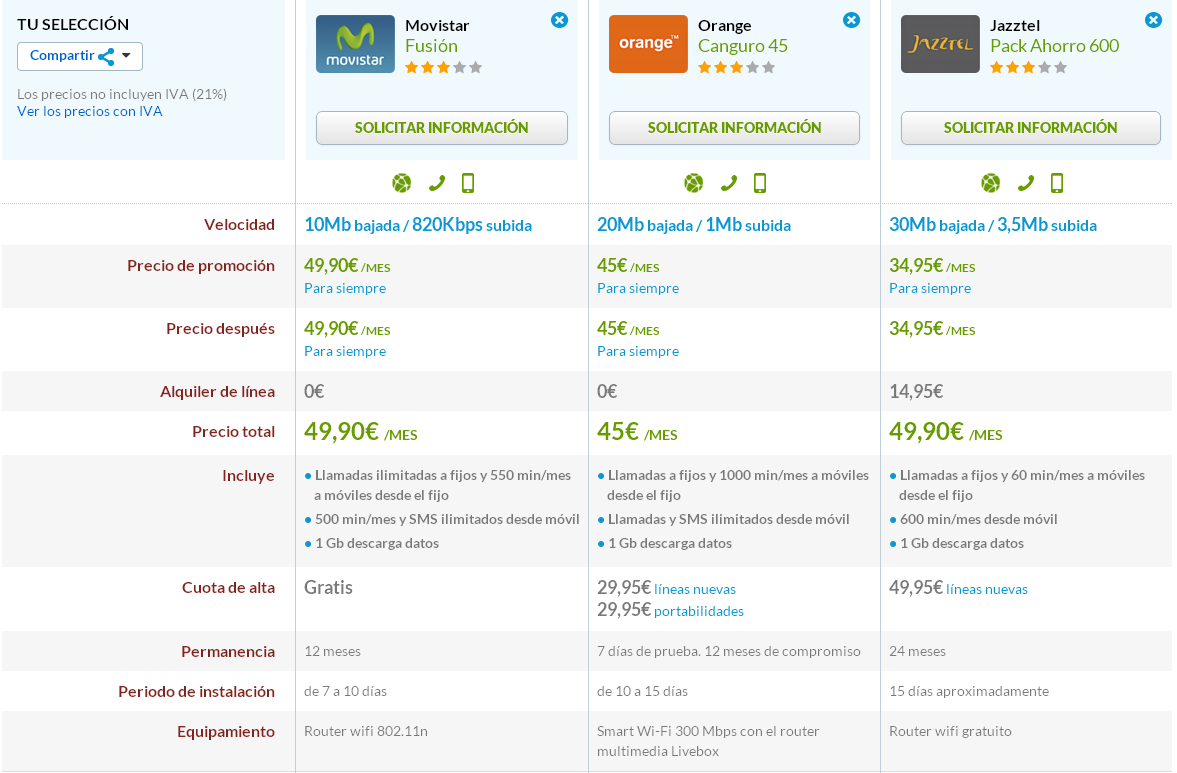Request information for Movistar Fusión
The image size is (1177, 773).
click(441, 128)
